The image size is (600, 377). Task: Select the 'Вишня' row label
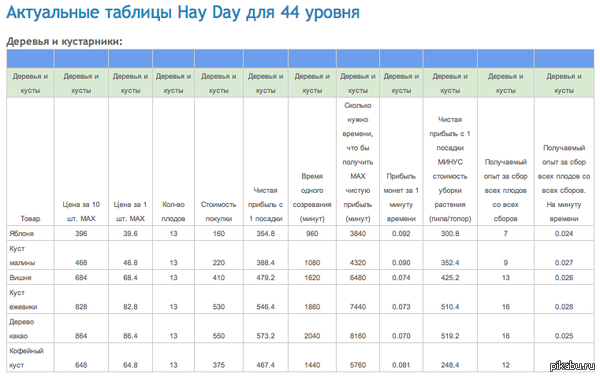[20, 277]
